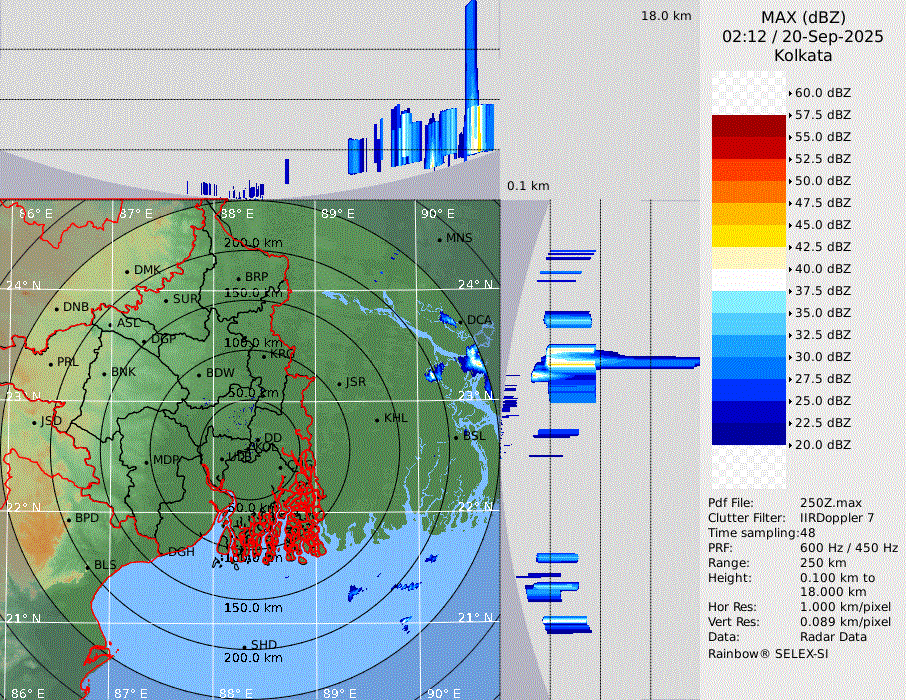This screenshot has height=700, width=906.
Task: Select the KHL station marker
Action: (377, 419)
